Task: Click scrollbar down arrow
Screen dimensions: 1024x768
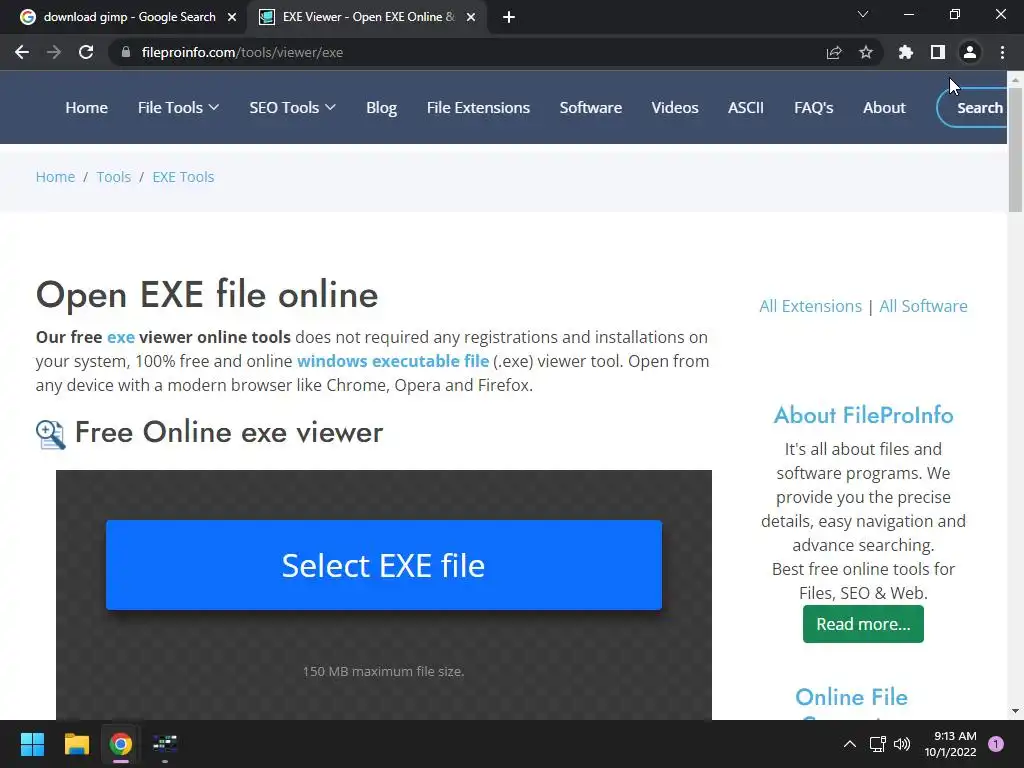Action: coord(1015,711)
